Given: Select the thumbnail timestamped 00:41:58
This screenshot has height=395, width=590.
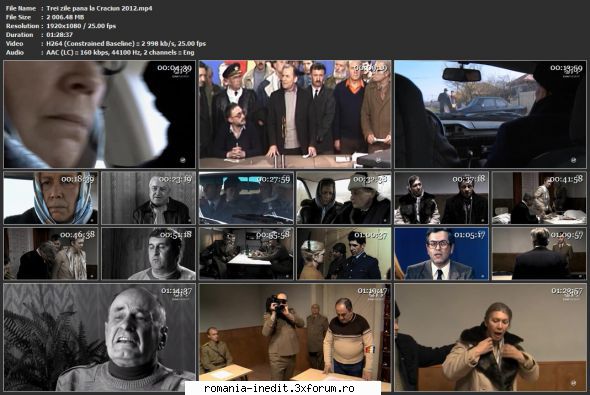Looking at the screenshot, I should tap(539, 198).
